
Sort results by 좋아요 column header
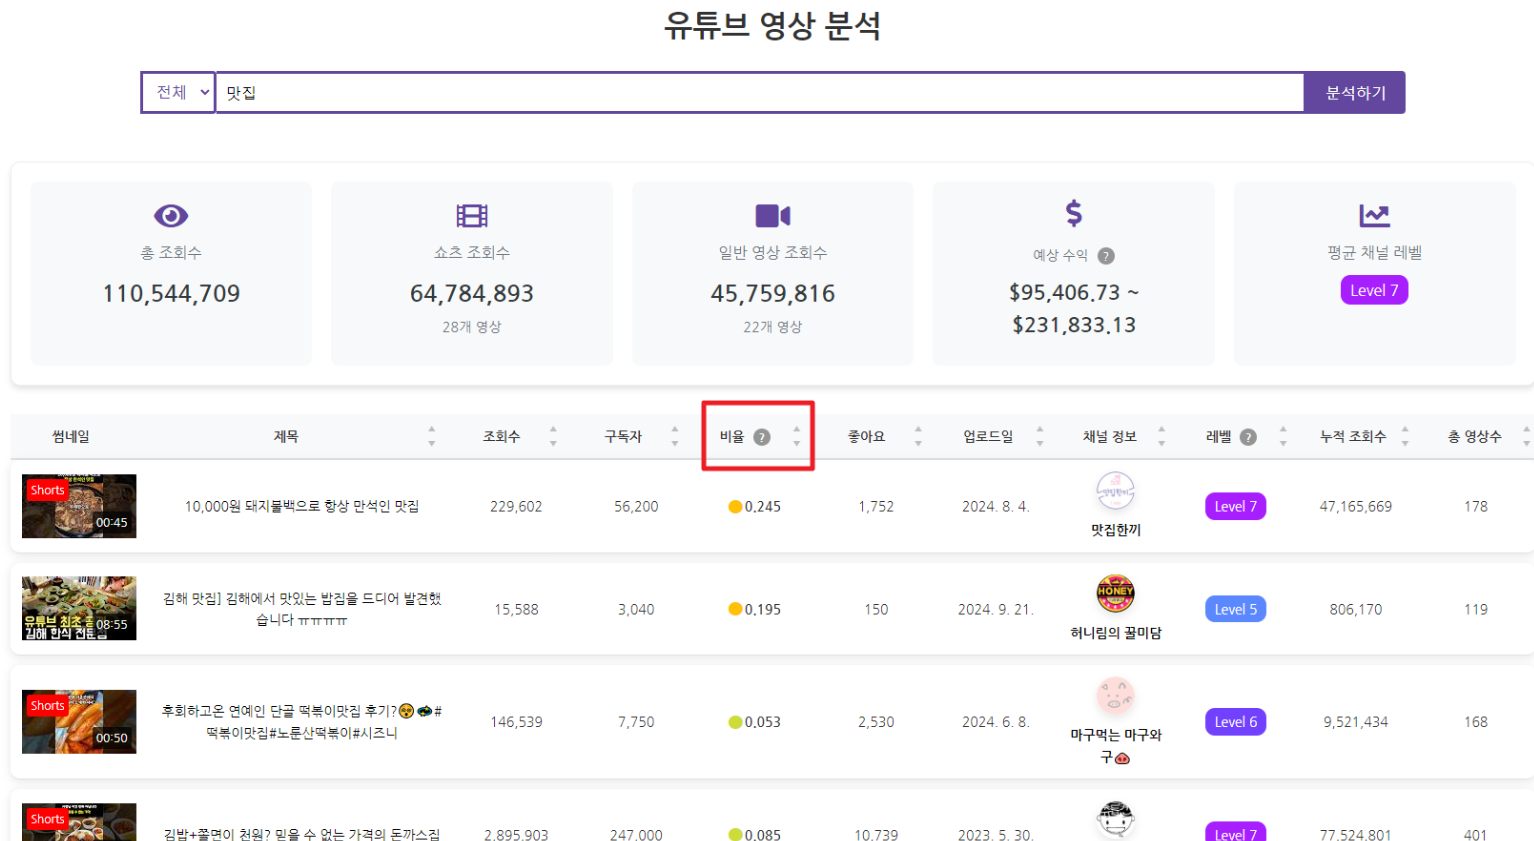click(x=866, y=437)
